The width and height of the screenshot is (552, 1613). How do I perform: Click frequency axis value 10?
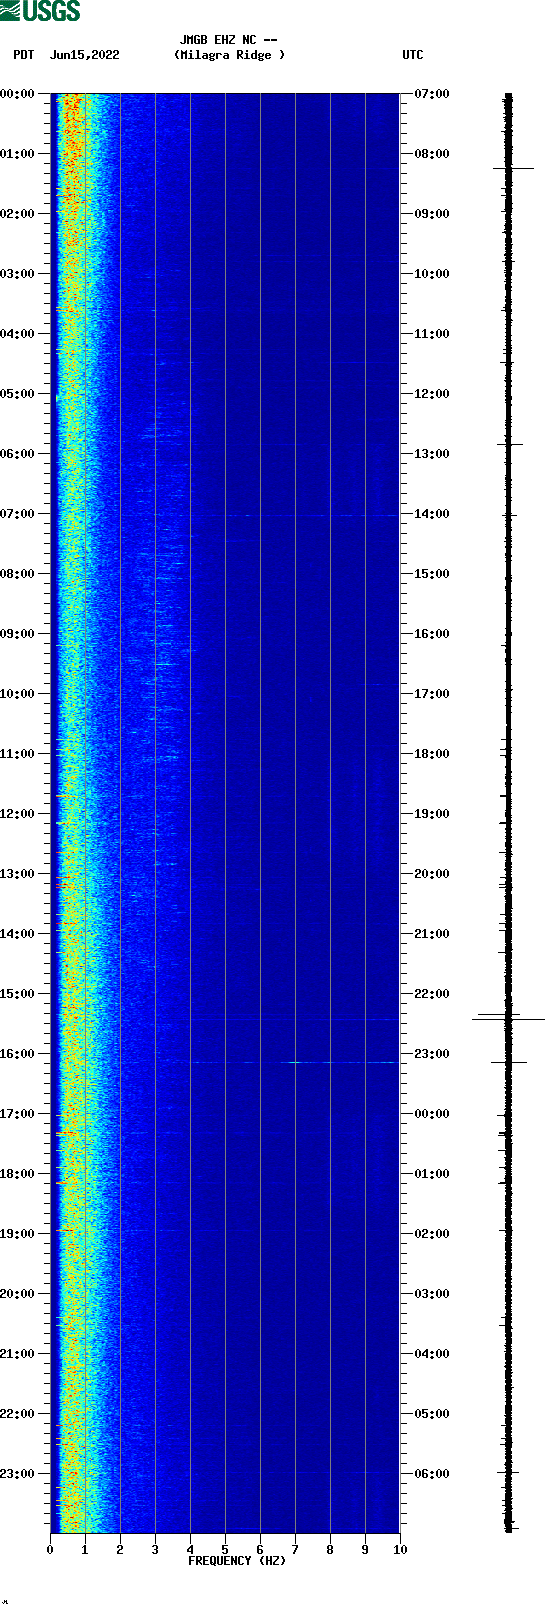(x=400, y=1550)
